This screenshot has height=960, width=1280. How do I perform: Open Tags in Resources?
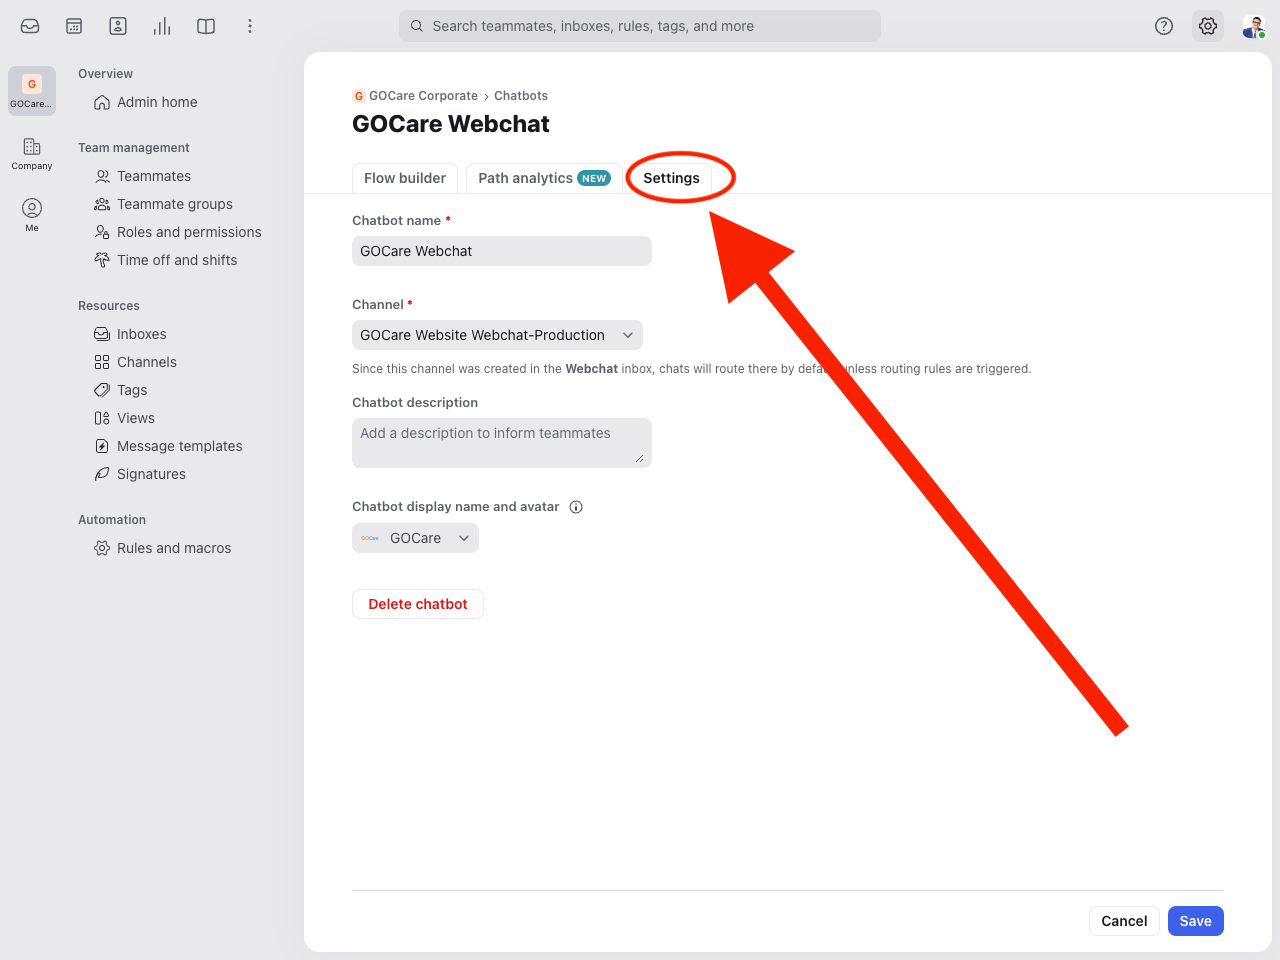point(132,390)
